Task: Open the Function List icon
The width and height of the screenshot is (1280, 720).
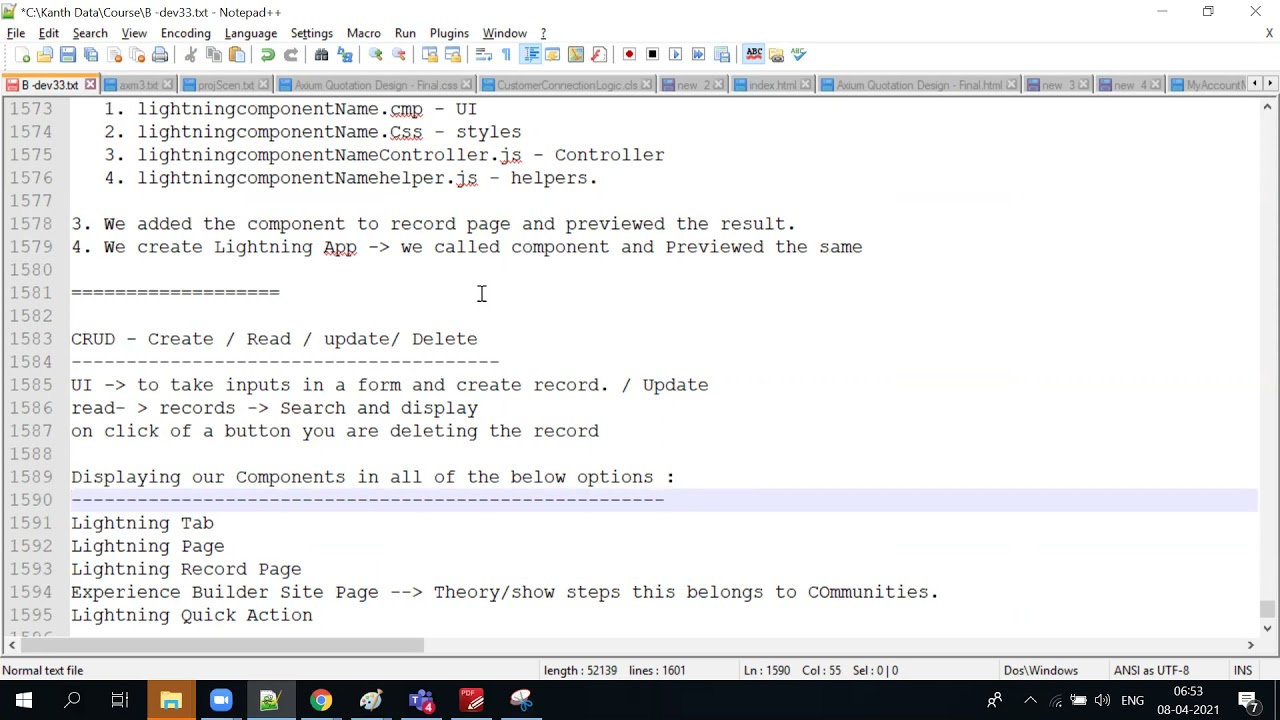Action: (x=598, y=54)
